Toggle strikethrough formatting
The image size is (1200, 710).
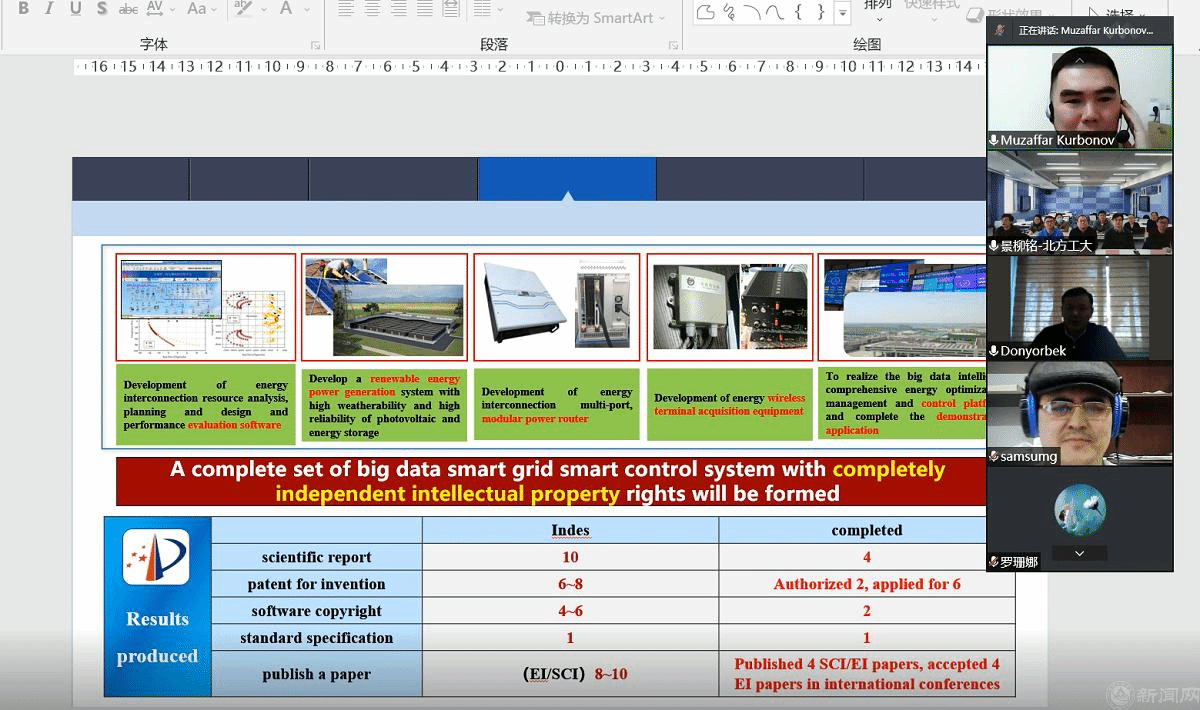(128, 9)
